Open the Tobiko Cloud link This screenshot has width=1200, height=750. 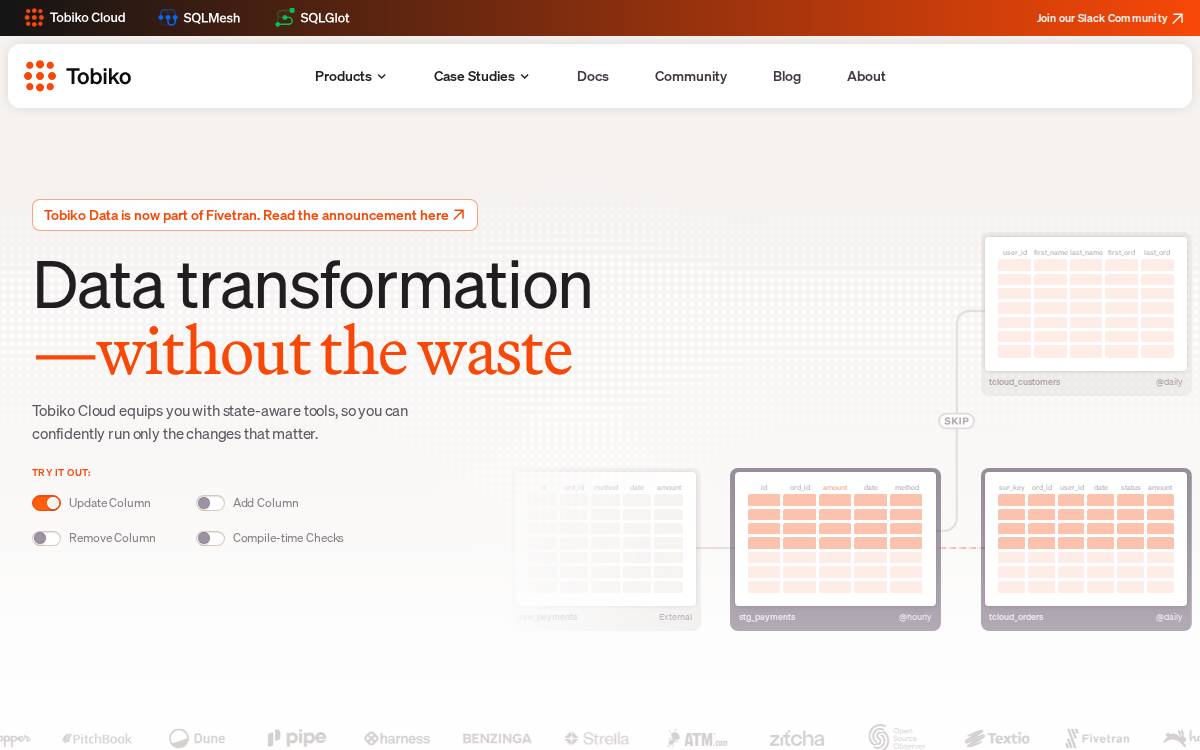(75, 17)
